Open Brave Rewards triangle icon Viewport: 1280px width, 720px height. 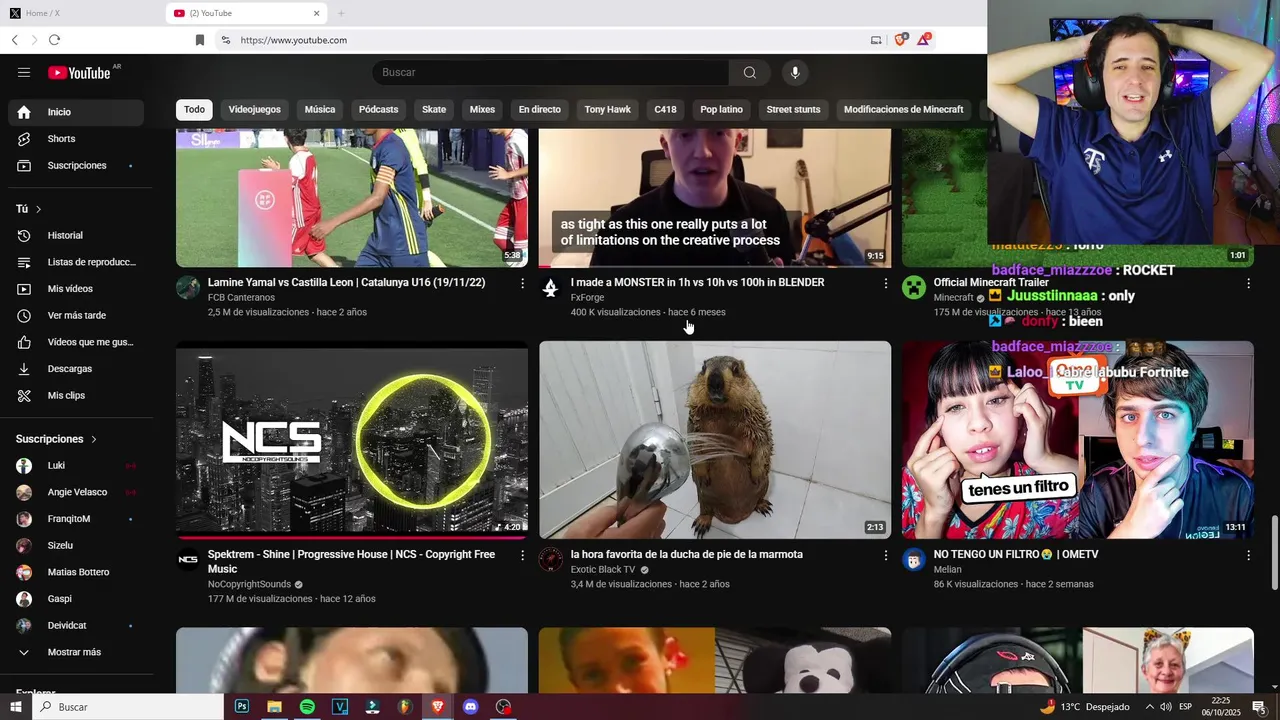[925, 39]
